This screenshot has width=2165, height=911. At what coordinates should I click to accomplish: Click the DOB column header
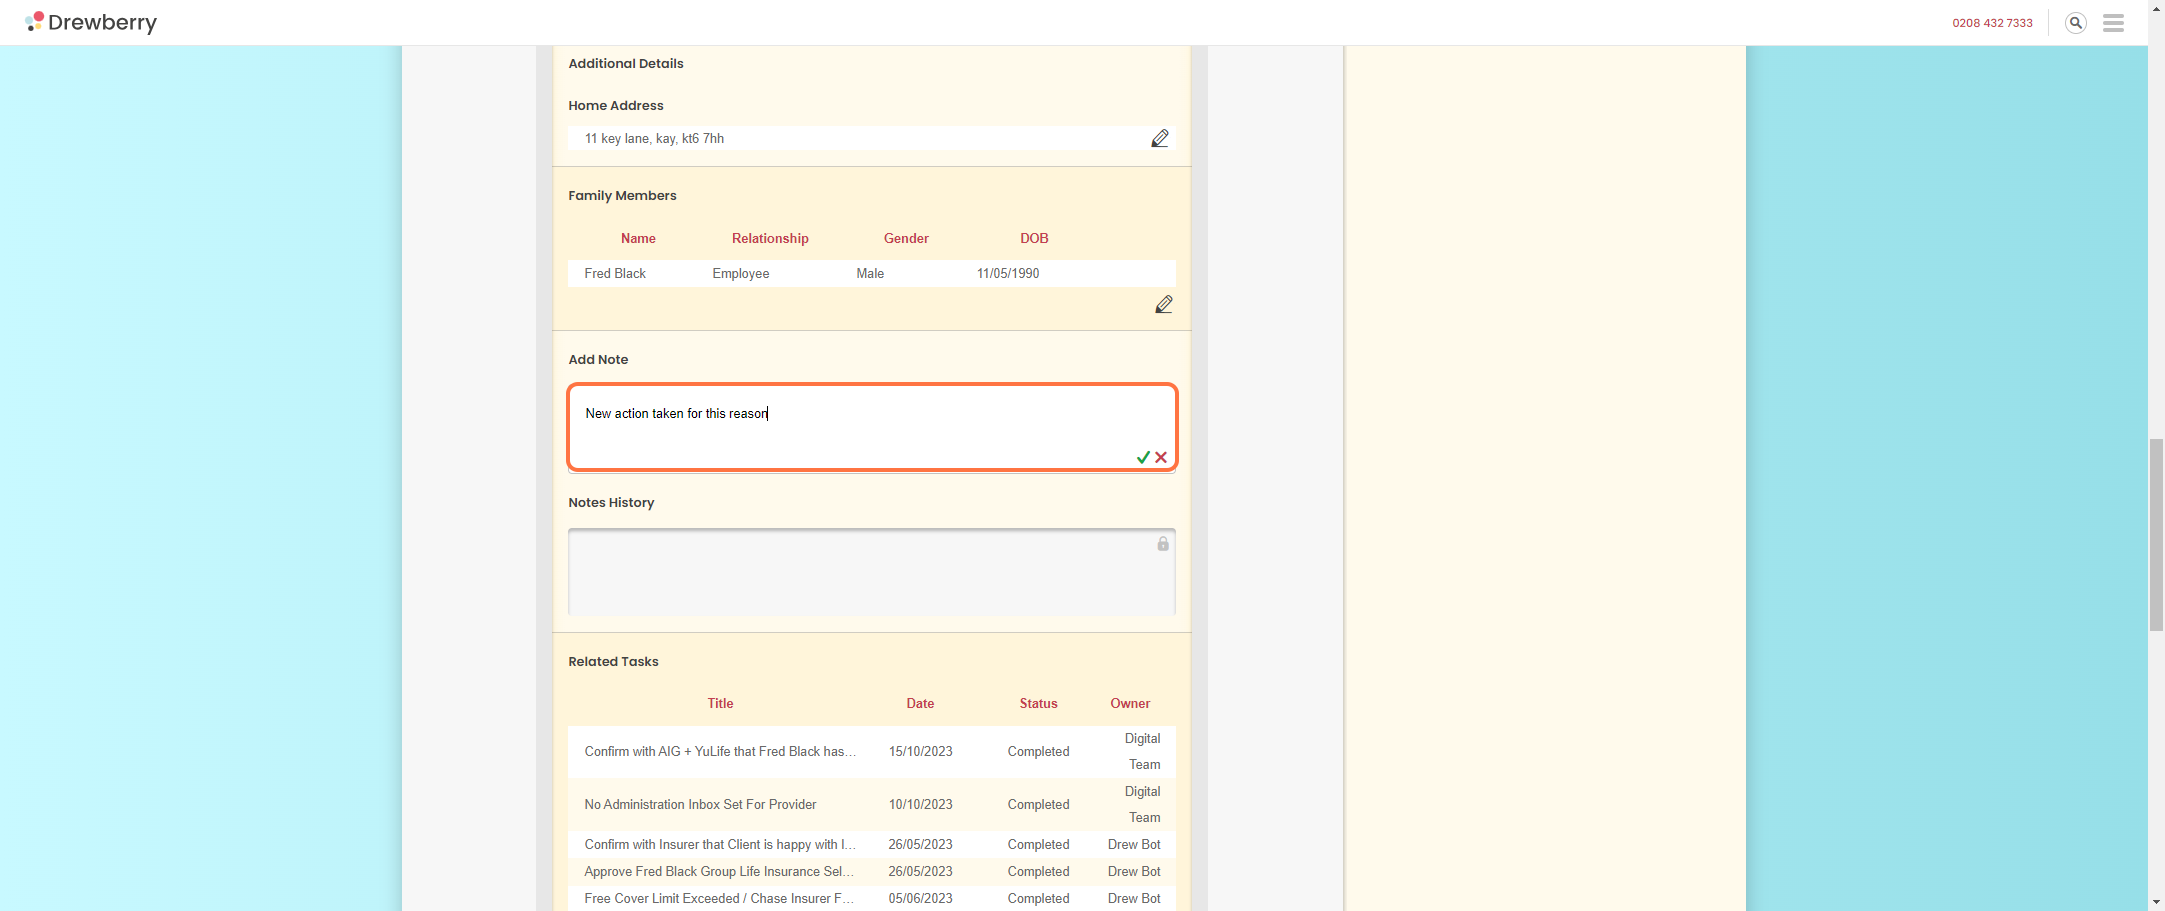pos(1034,238)
